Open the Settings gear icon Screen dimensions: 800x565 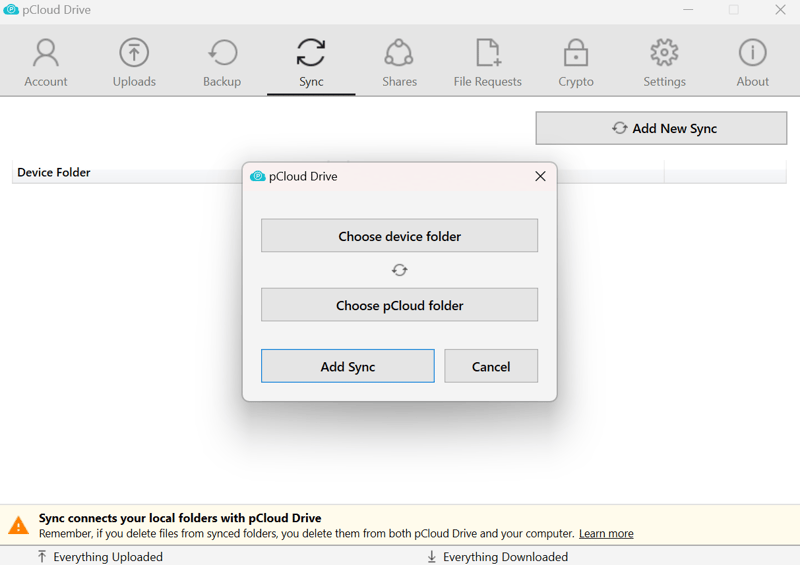[664, 53]
